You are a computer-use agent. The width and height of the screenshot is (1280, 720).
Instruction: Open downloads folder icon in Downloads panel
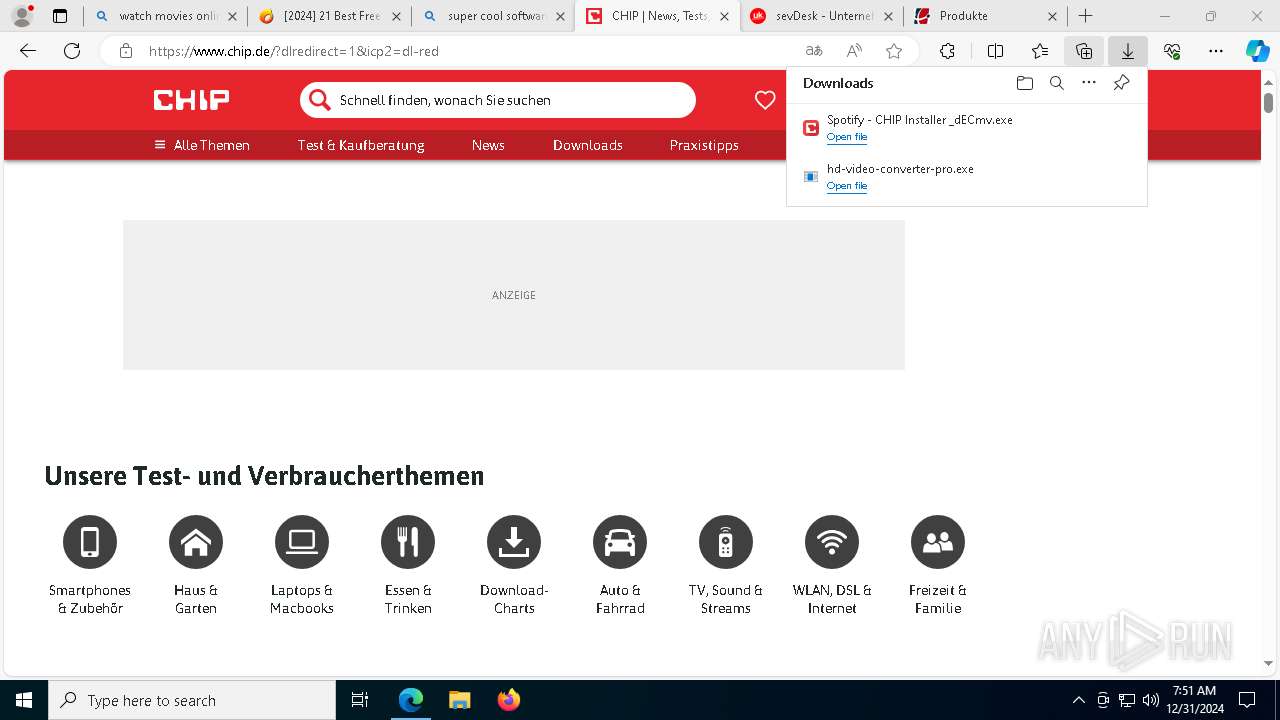point(1024,83)
